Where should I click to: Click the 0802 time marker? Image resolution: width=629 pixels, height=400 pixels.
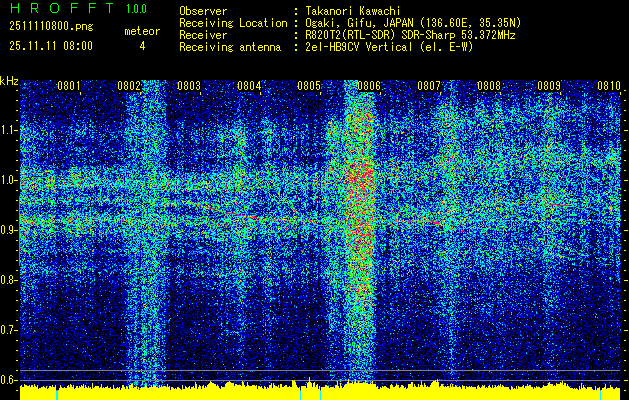click(x=129, y=85)
